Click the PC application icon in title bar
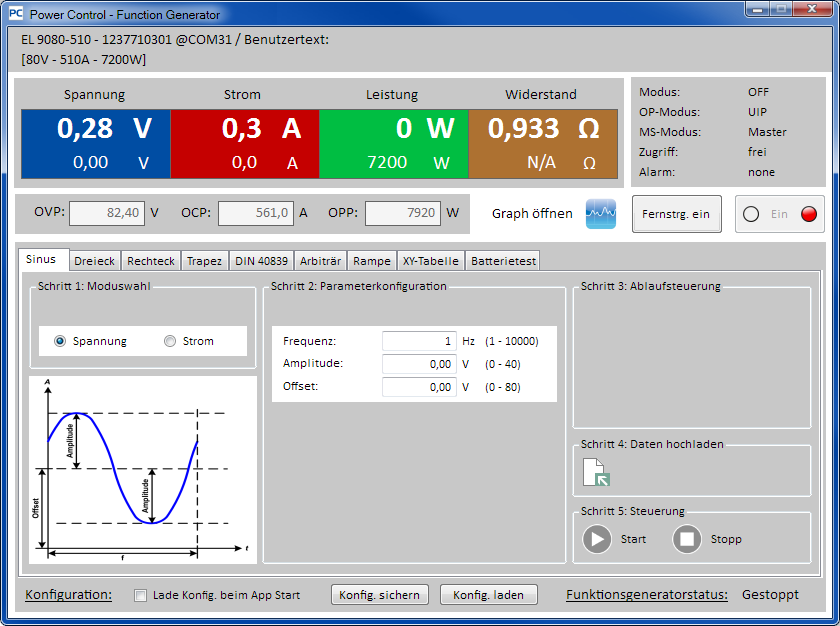Viewport: 840px width, 626px height. pos(15,15)
